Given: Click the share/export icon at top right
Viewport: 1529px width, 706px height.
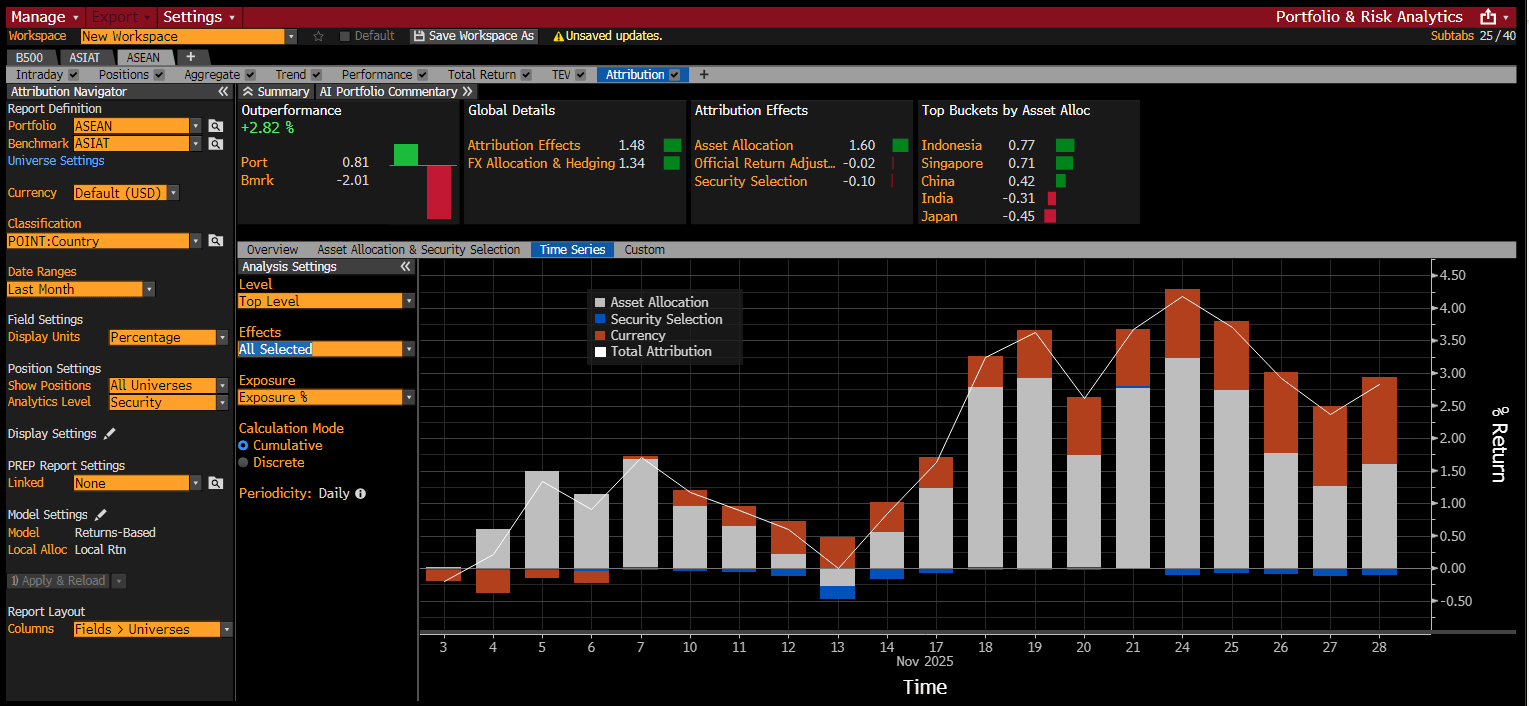Looking at the screenshot, I should [x=1488, y=17].
